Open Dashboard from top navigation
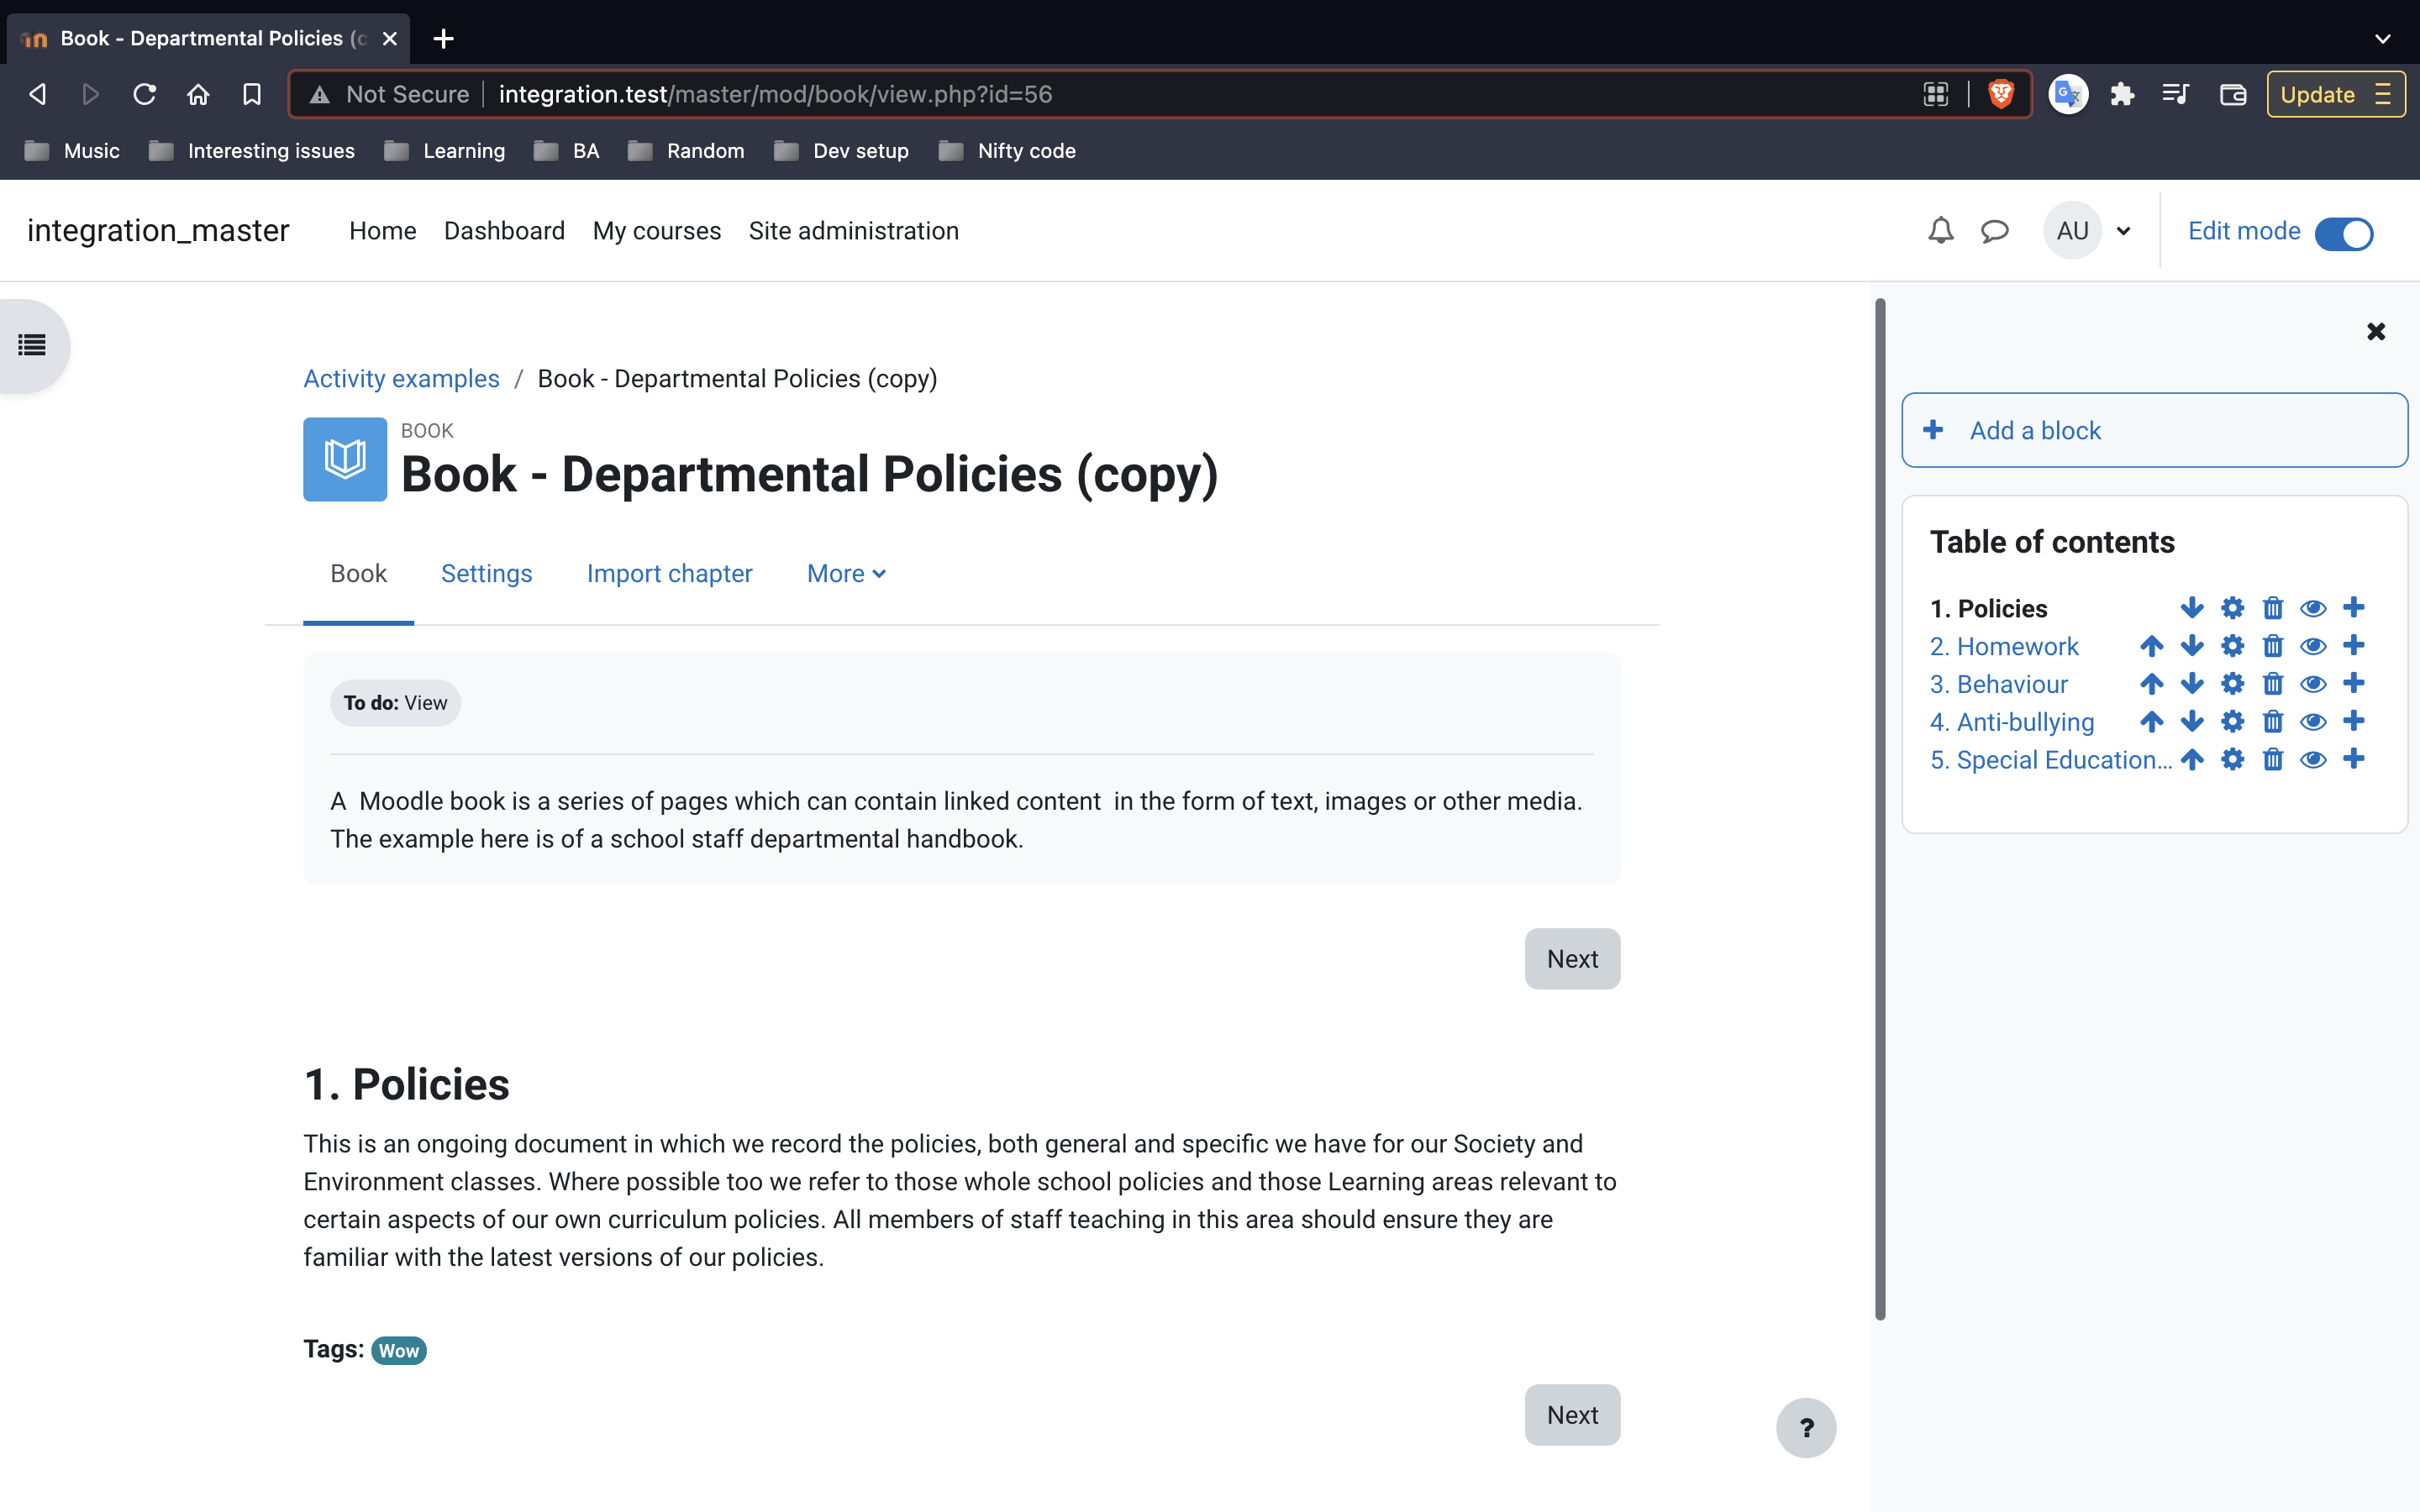 coord(504,231)
